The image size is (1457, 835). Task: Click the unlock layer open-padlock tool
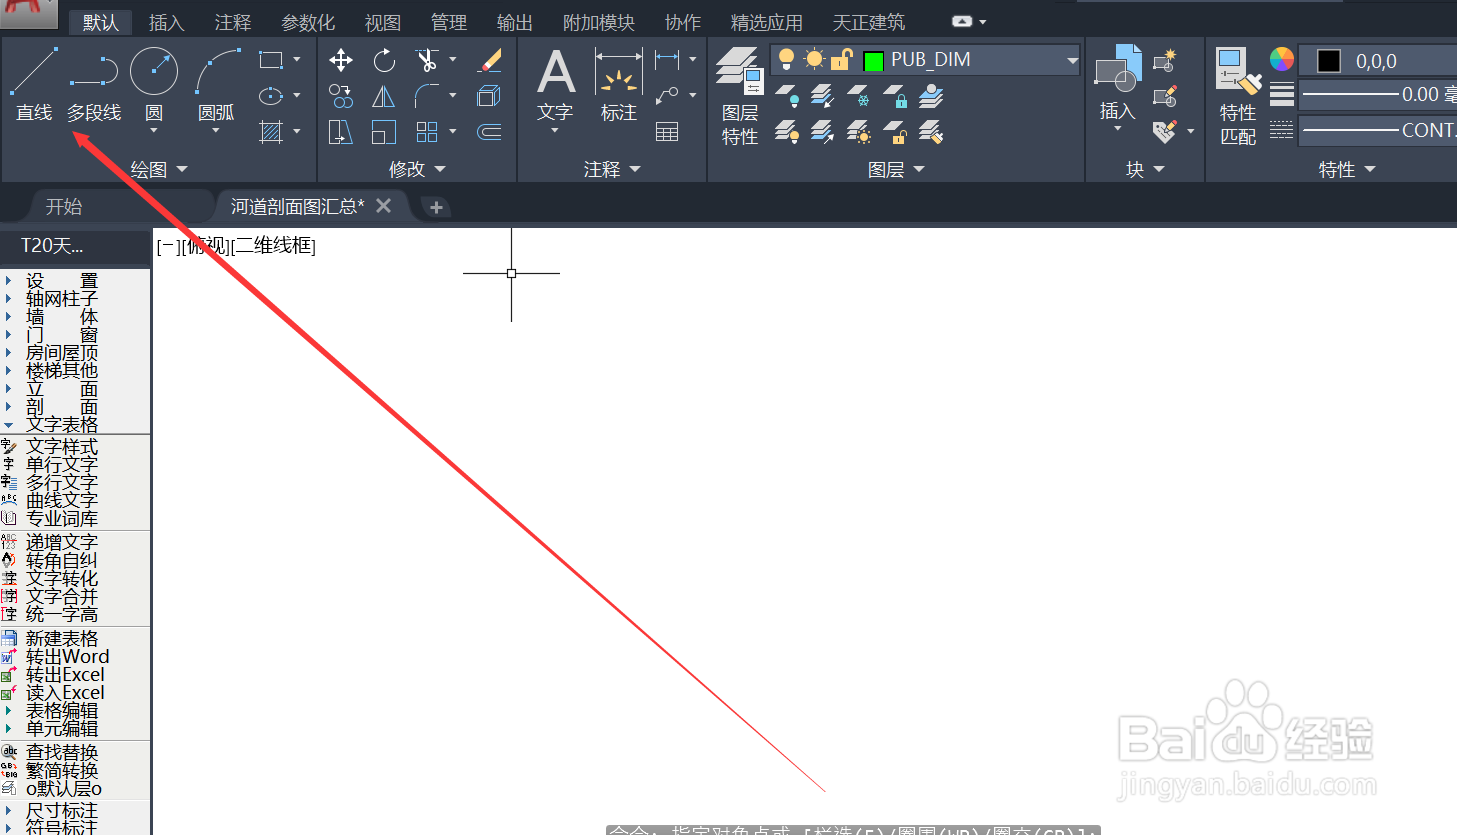[x=895, y=132]
